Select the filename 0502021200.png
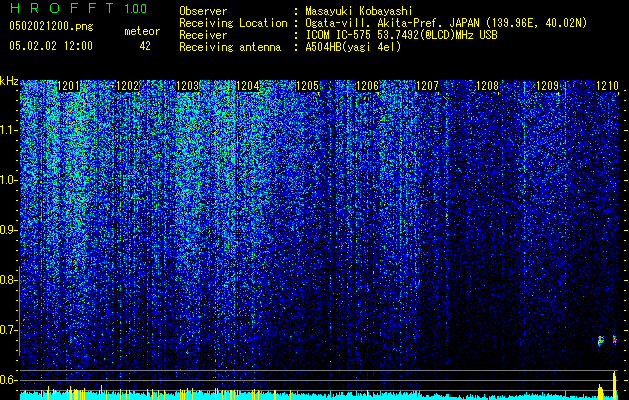The width and height of the screenshot is (629, 400). tap(51, 27)
